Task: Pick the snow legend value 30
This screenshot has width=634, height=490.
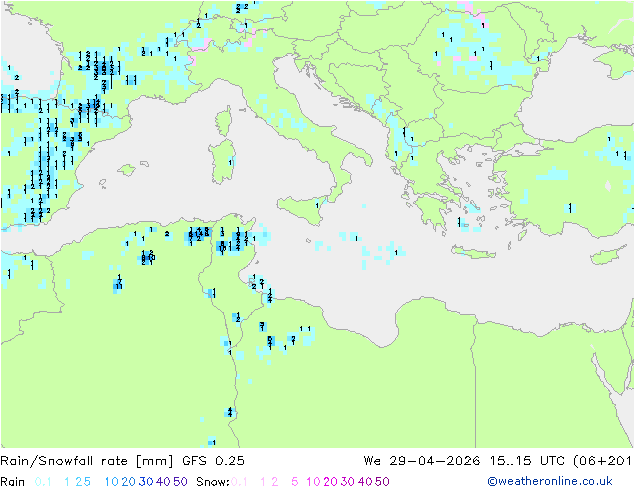Action: [348, 482]
